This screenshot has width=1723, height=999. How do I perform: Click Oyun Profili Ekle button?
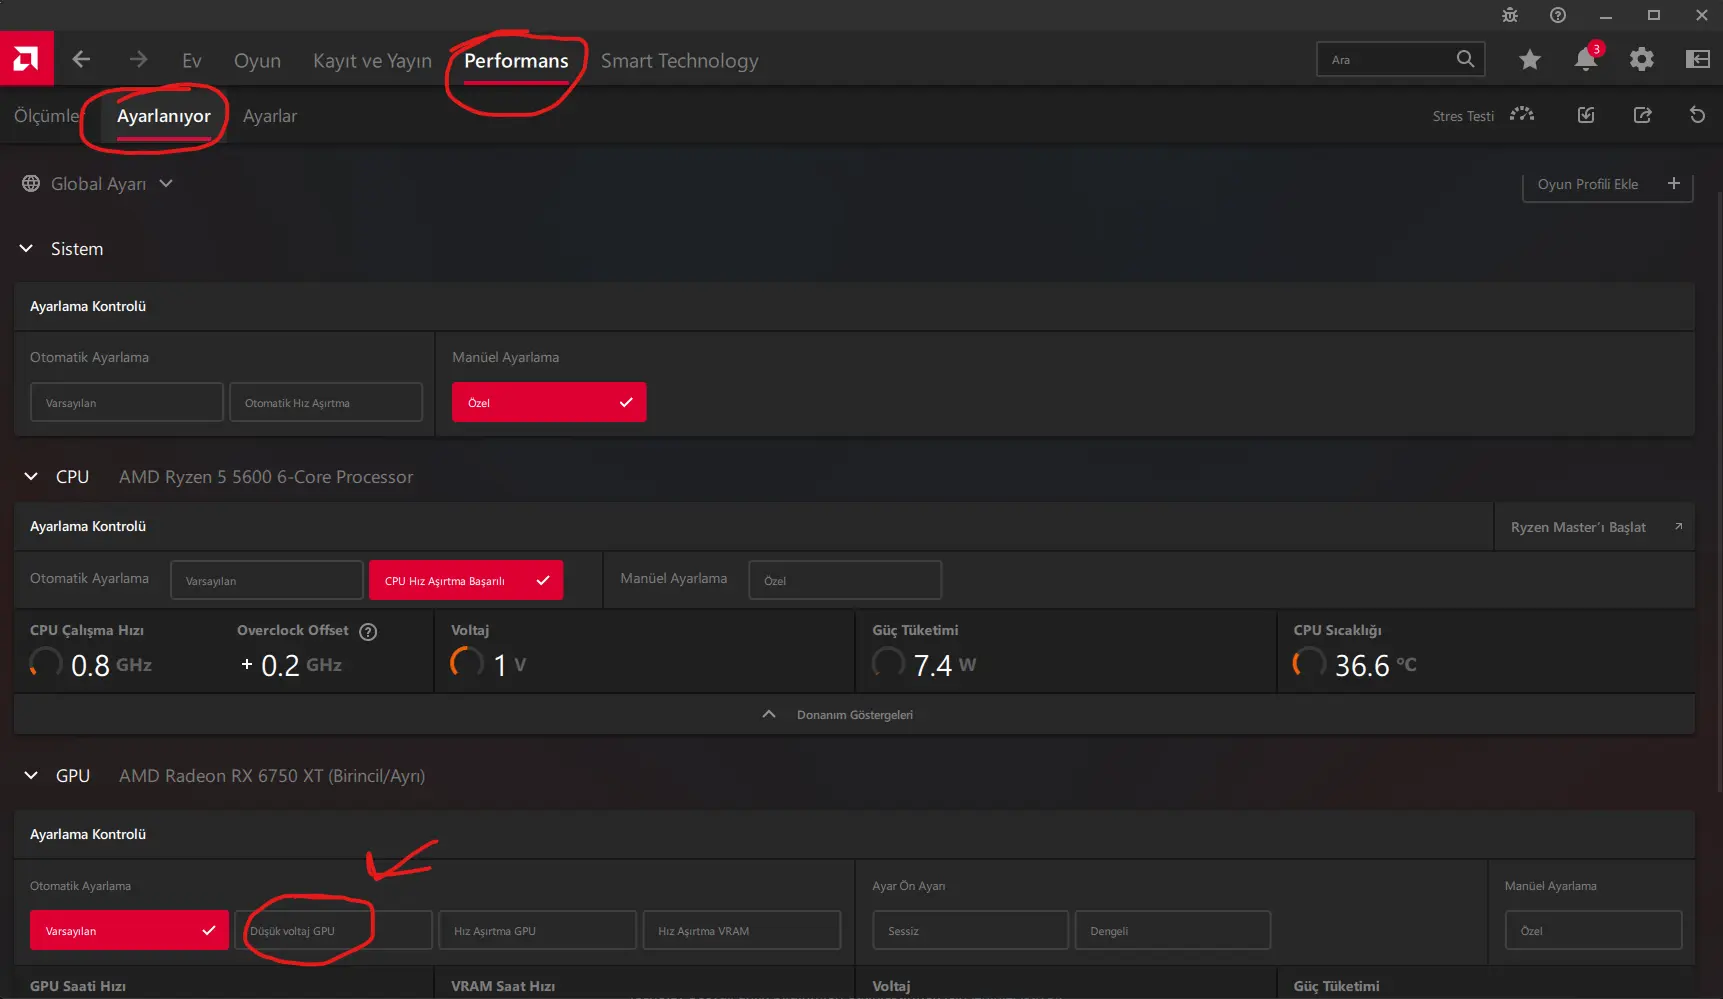click(x=1607, y=184)
